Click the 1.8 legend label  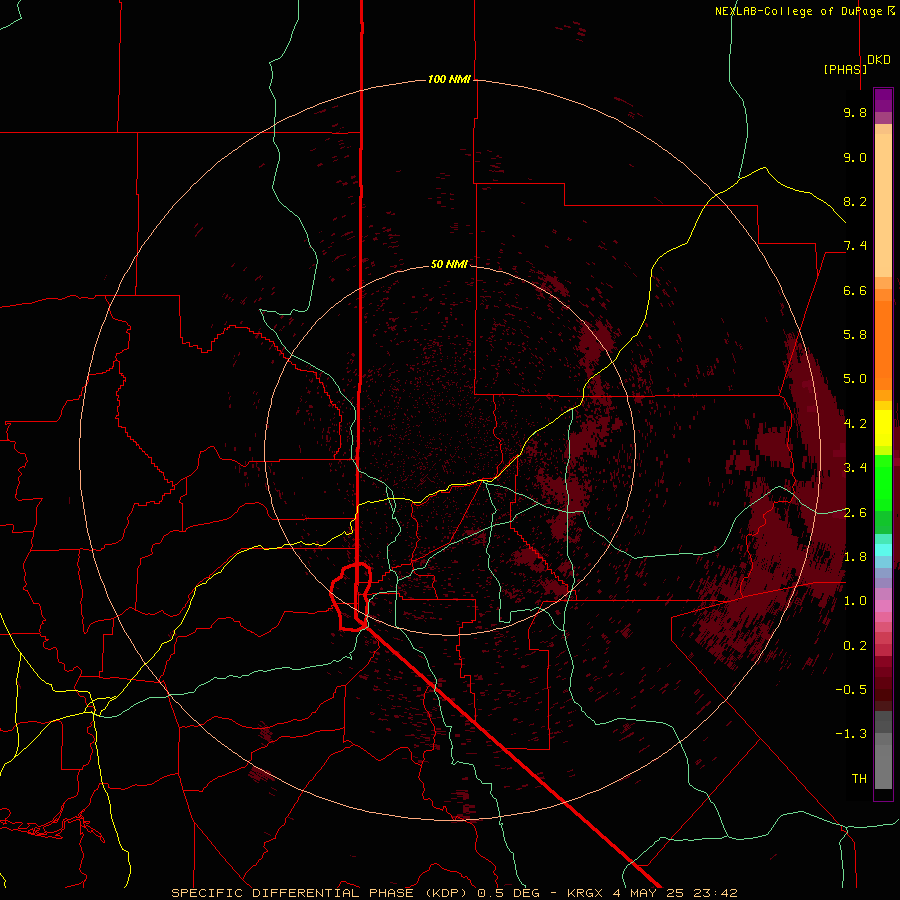coord(855,557)
